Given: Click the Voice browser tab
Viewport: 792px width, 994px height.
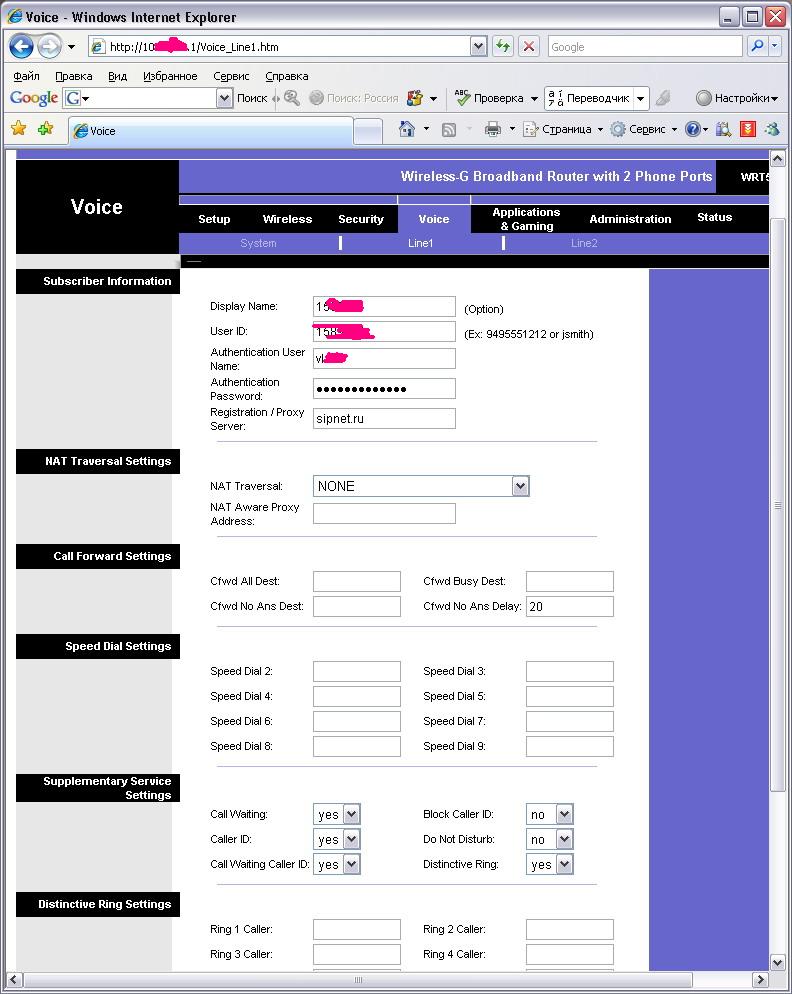Looking at the screenshot, I should 211,131.
